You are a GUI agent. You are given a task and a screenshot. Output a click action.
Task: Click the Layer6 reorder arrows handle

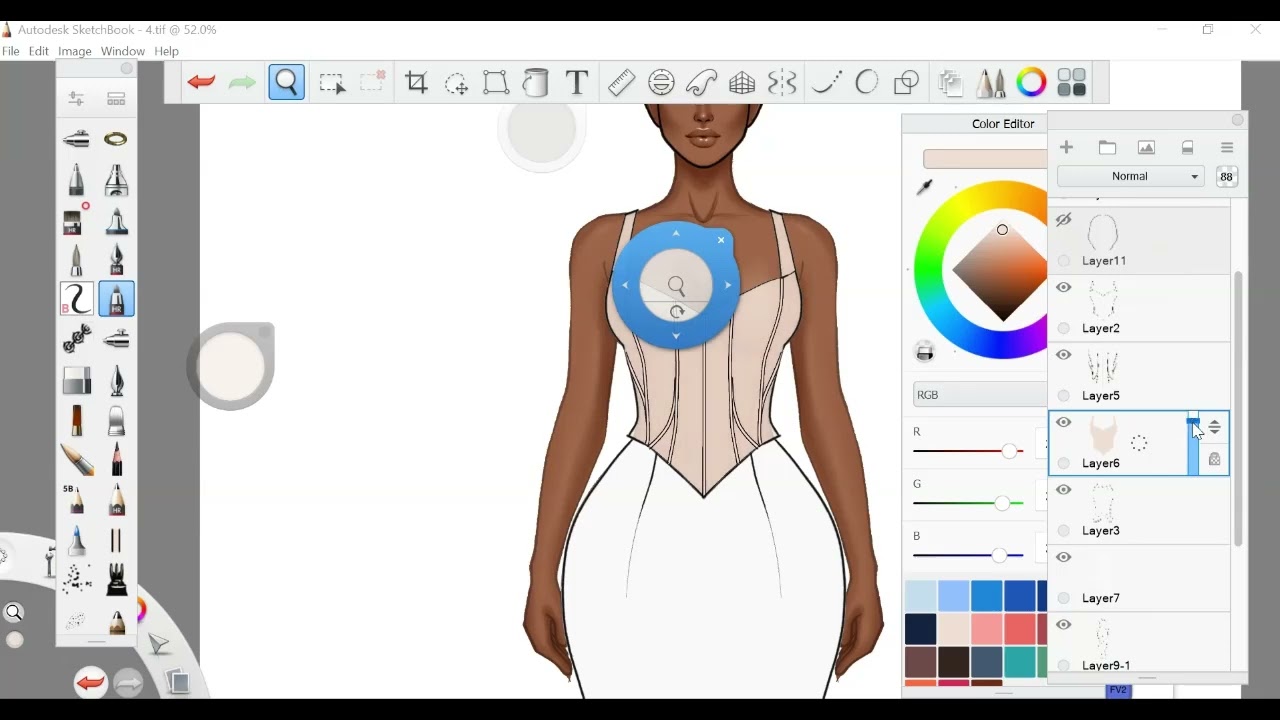point(1215,428)
